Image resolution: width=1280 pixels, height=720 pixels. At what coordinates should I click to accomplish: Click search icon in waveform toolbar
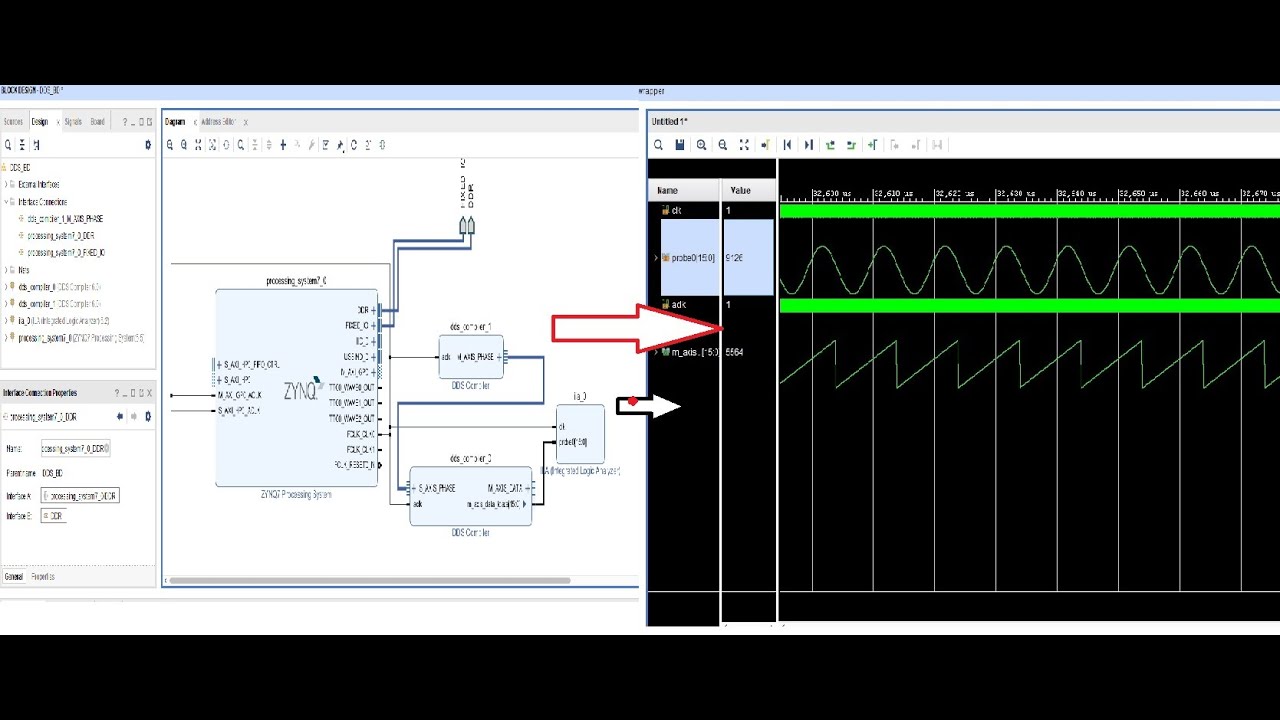[x=658, y=145]
